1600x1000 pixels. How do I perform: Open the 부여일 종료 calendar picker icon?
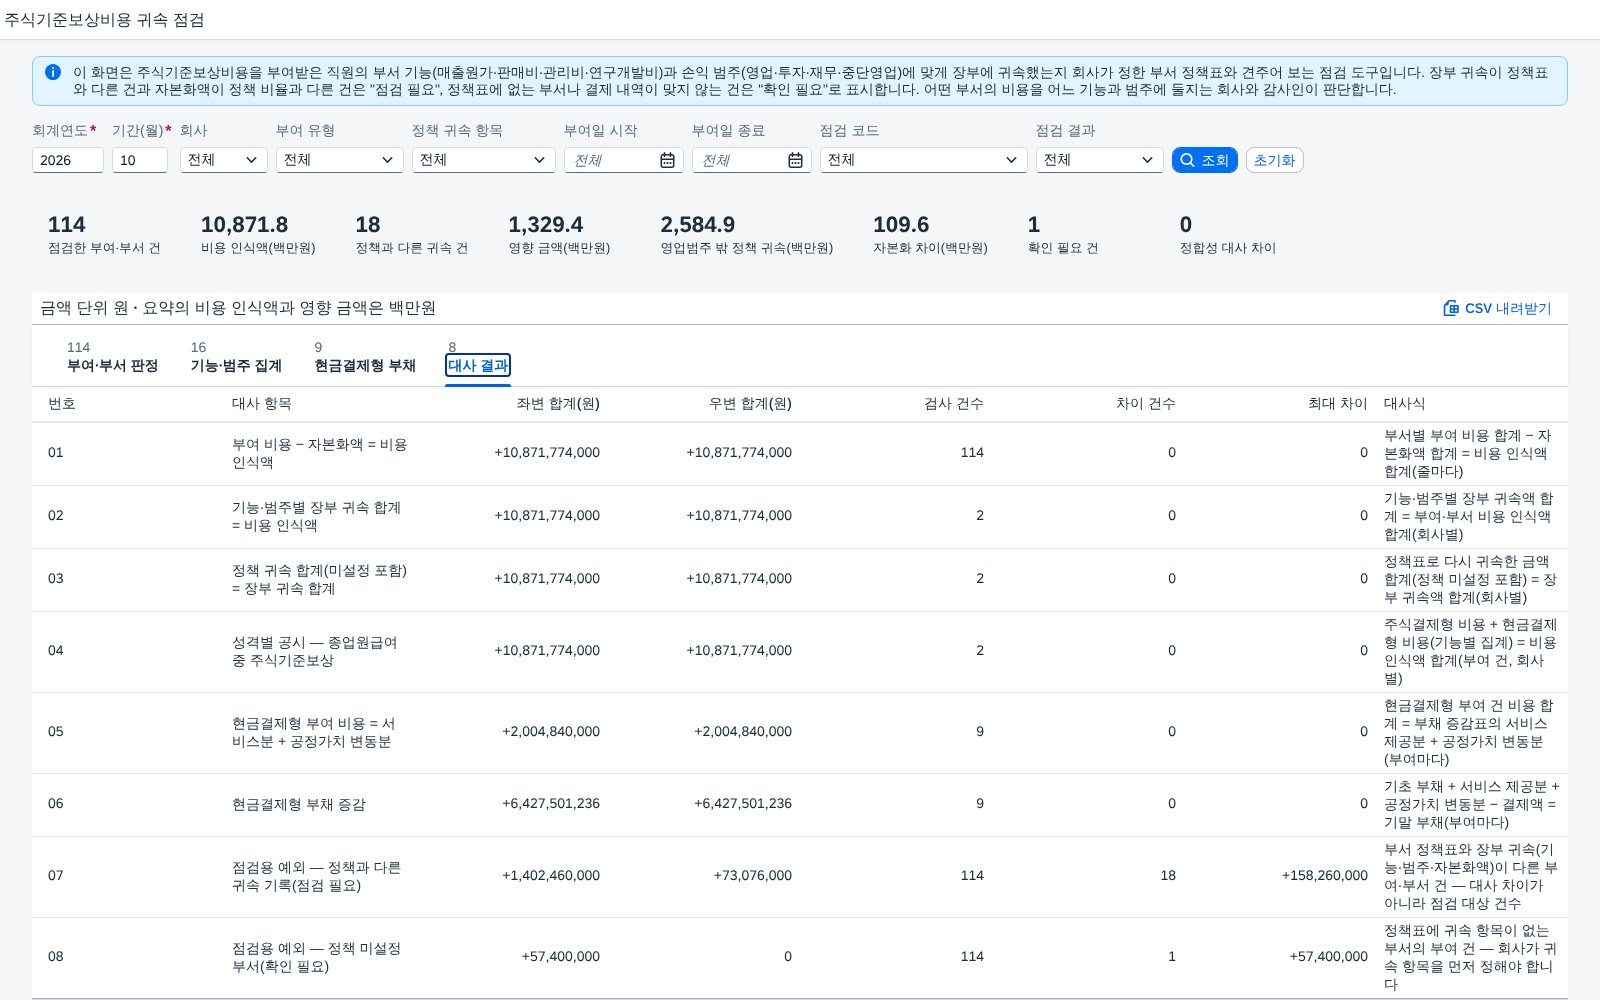coord(795,160)
